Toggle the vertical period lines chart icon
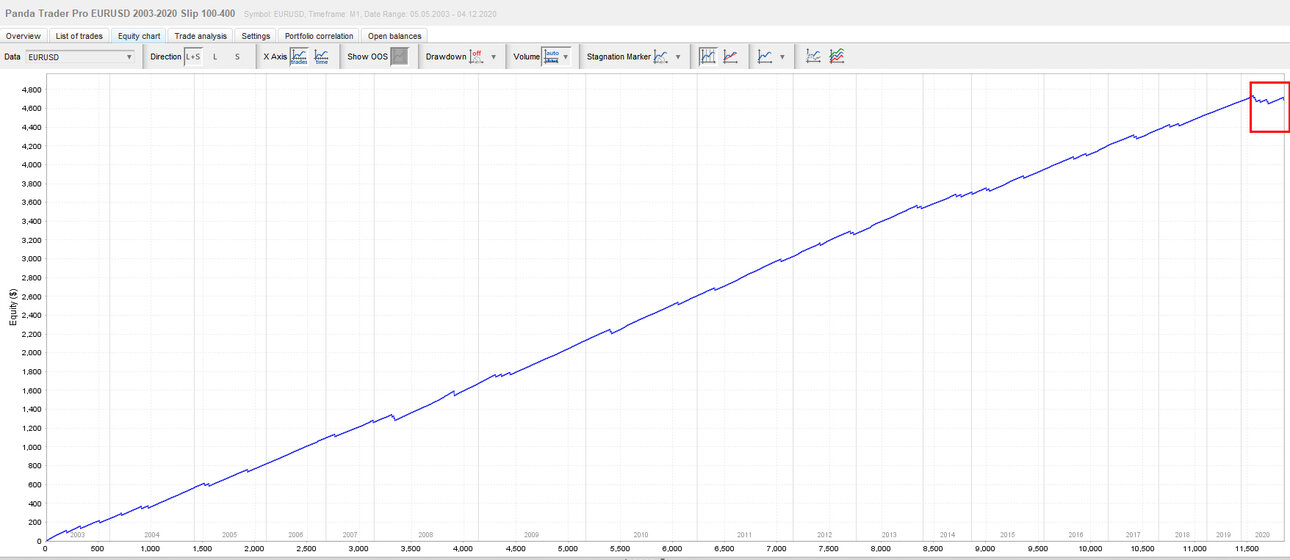Viewport: 1290px width, 560px height. pyautogui.click(x=708, y=57)
